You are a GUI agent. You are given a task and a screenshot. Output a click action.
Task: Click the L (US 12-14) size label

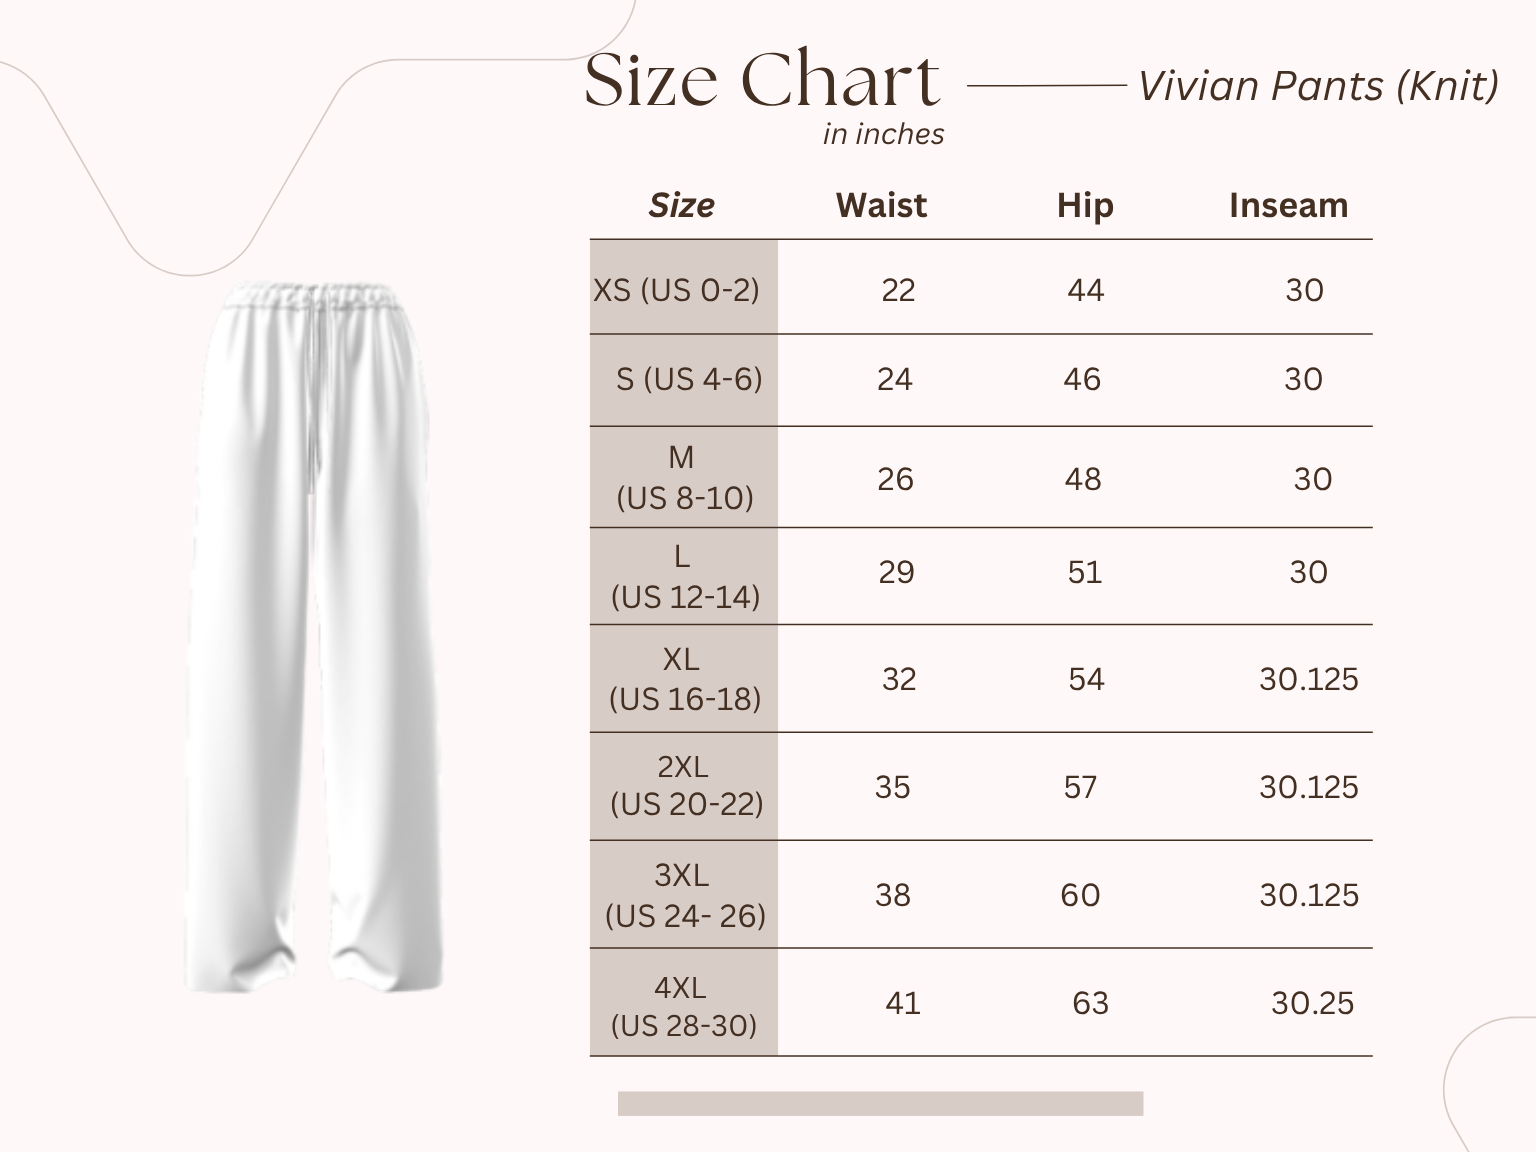685,577
